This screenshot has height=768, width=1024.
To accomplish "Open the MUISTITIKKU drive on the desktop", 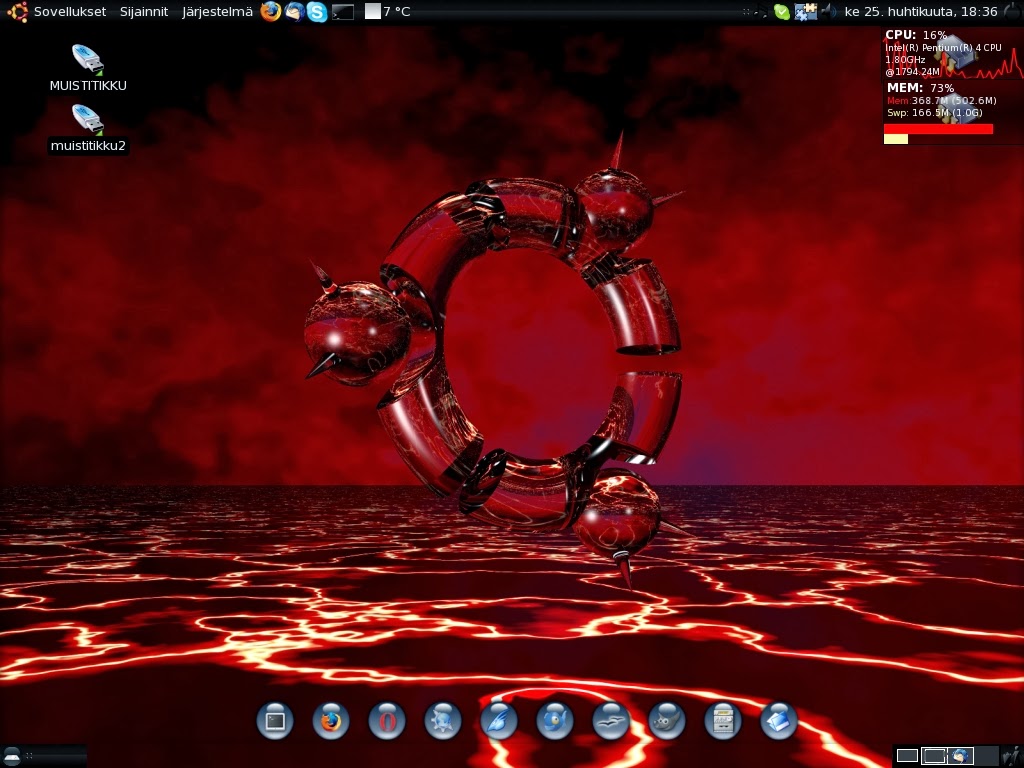I will (x=88, y=60).
